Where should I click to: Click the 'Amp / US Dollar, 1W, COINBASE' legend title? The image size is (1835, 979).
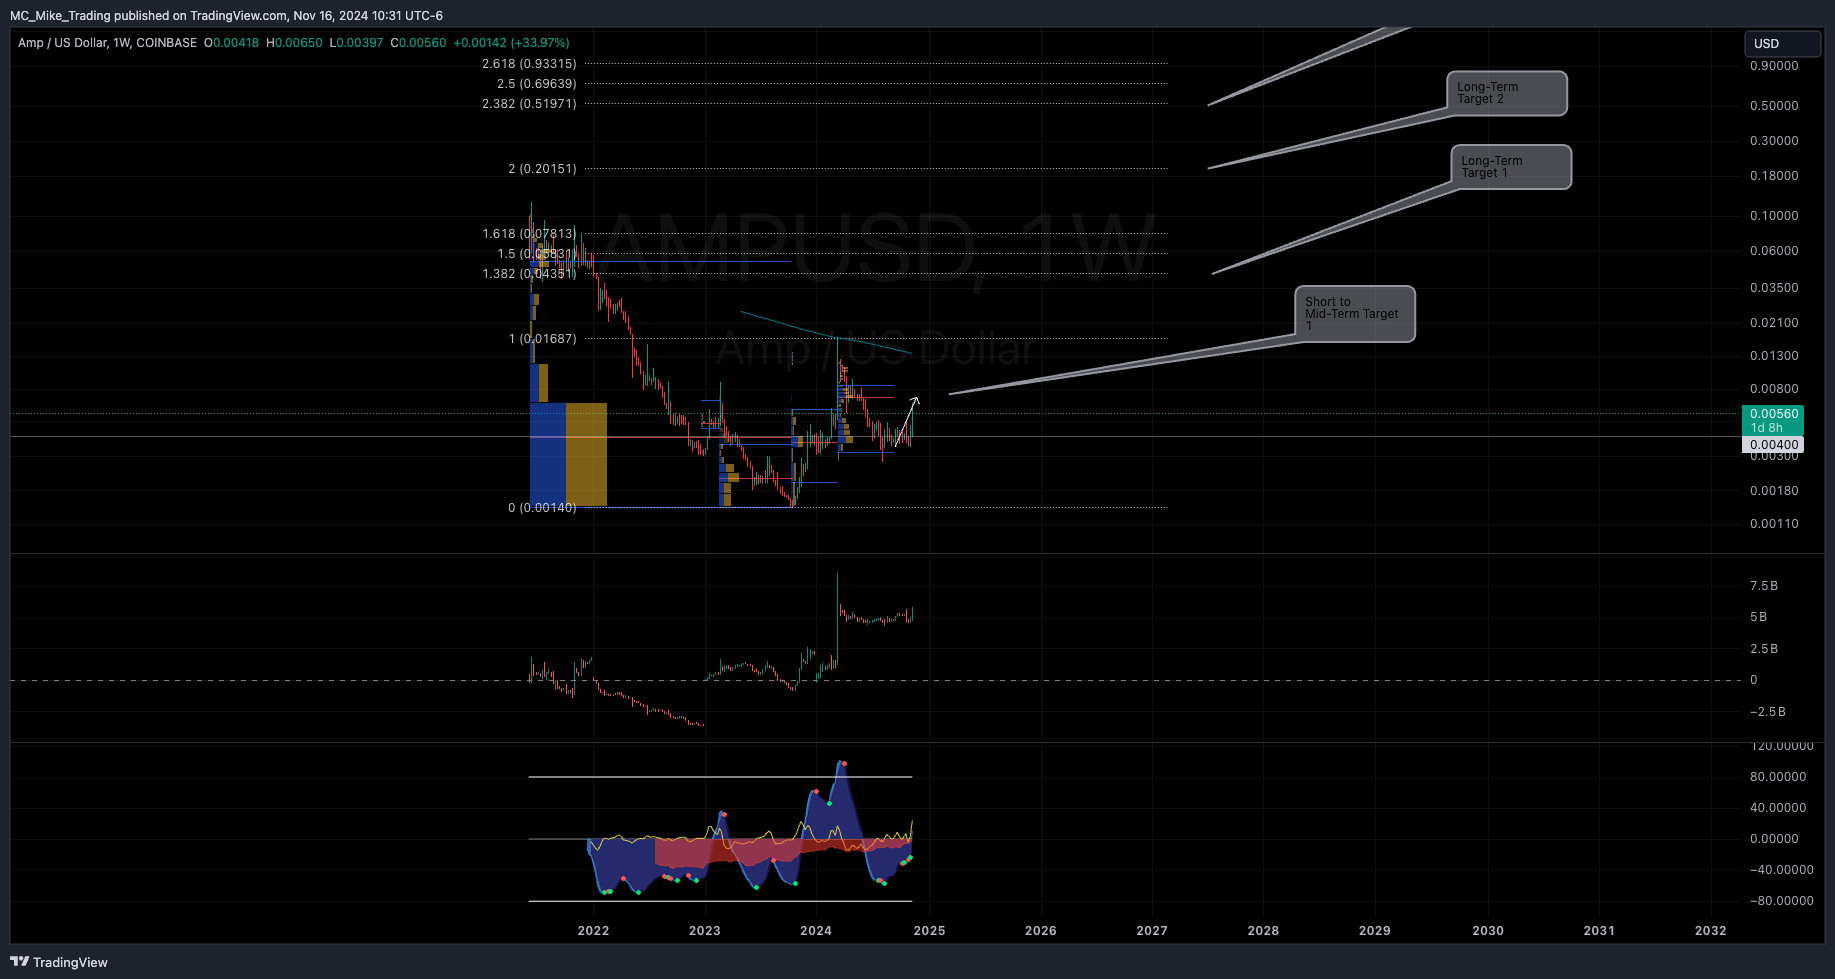[x=107, y=43]
